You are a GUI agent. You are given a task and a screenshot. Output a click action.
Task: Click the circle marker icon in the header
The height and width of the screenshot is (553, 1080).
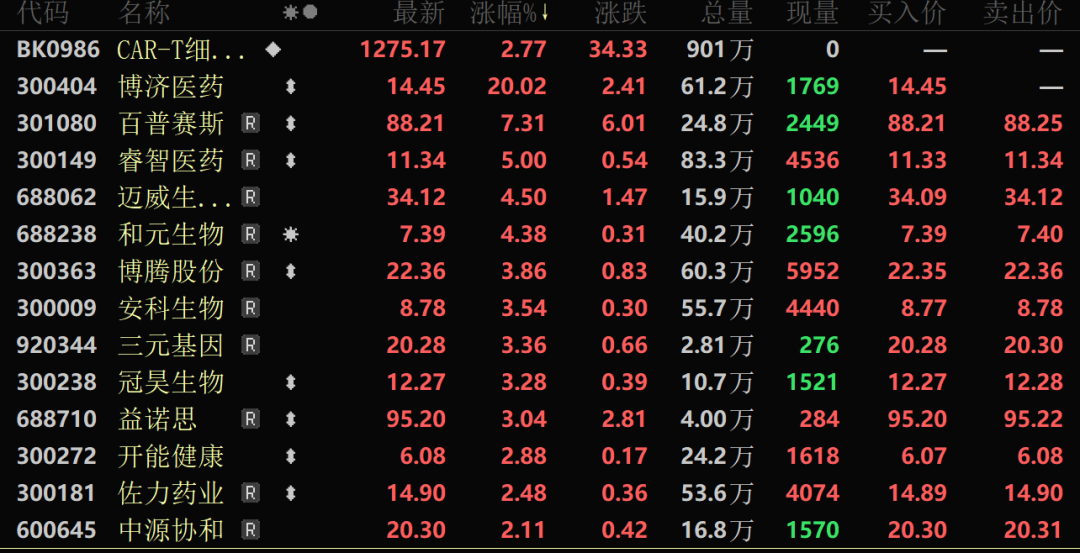click(310, 12)
